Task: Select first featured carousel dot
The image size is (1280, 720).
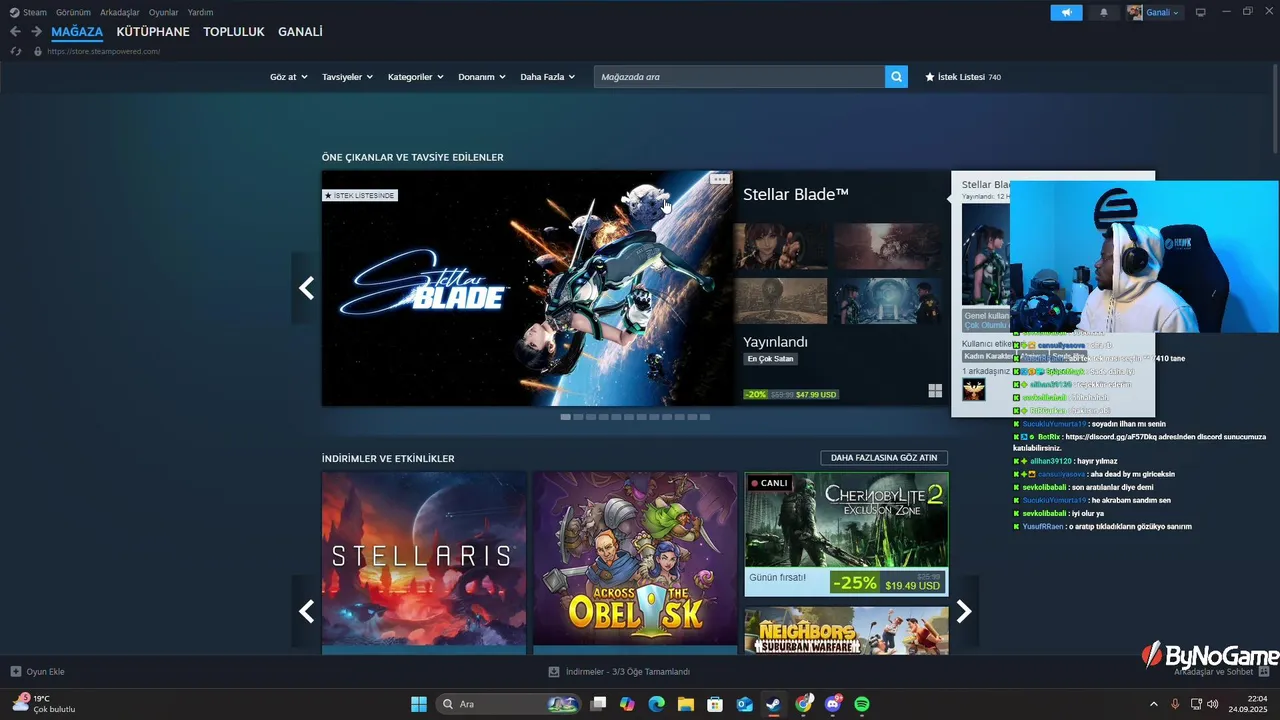Action: pos(565,417)
